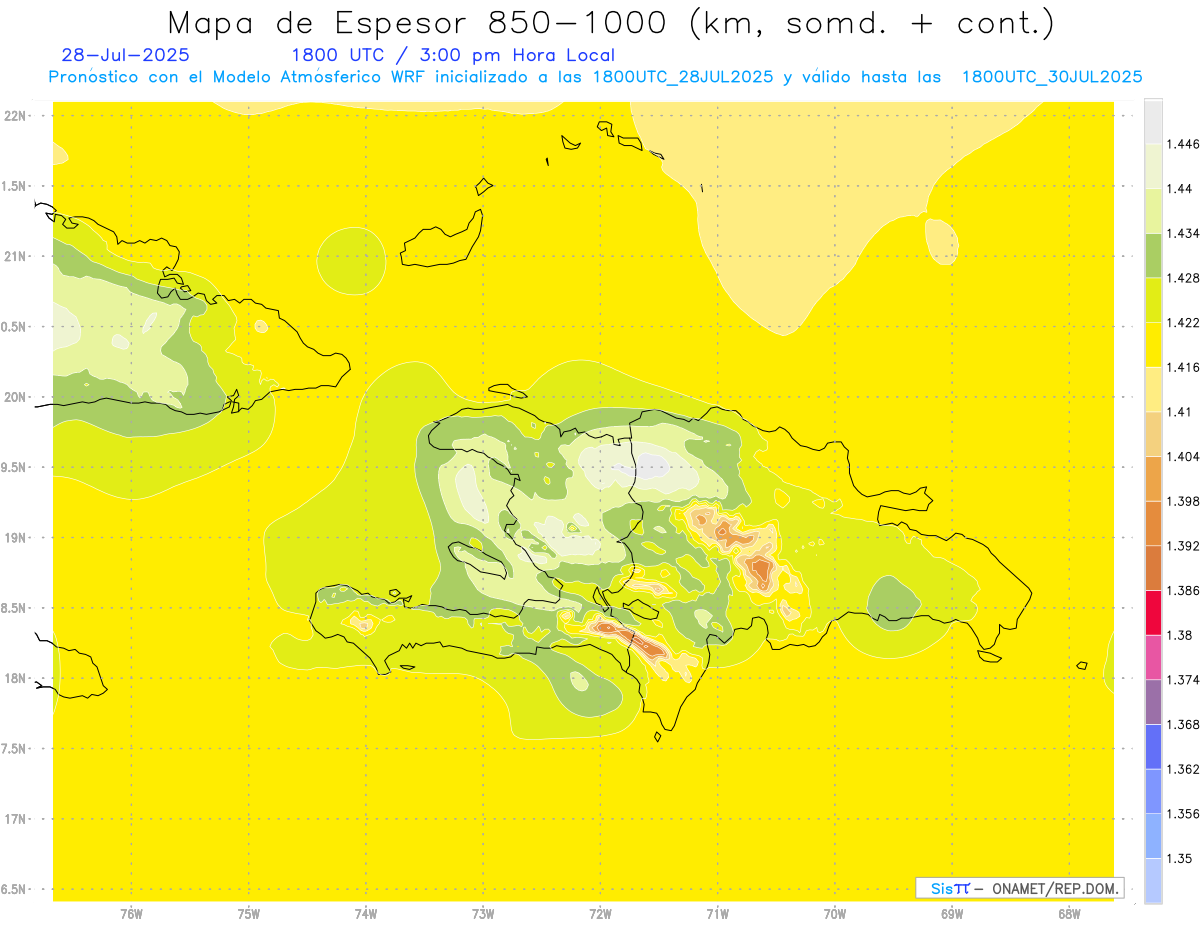The height and width of the screenshot is (927, 1200).
Task: Click the legend value "1.434"
Action: (1185, 233)
